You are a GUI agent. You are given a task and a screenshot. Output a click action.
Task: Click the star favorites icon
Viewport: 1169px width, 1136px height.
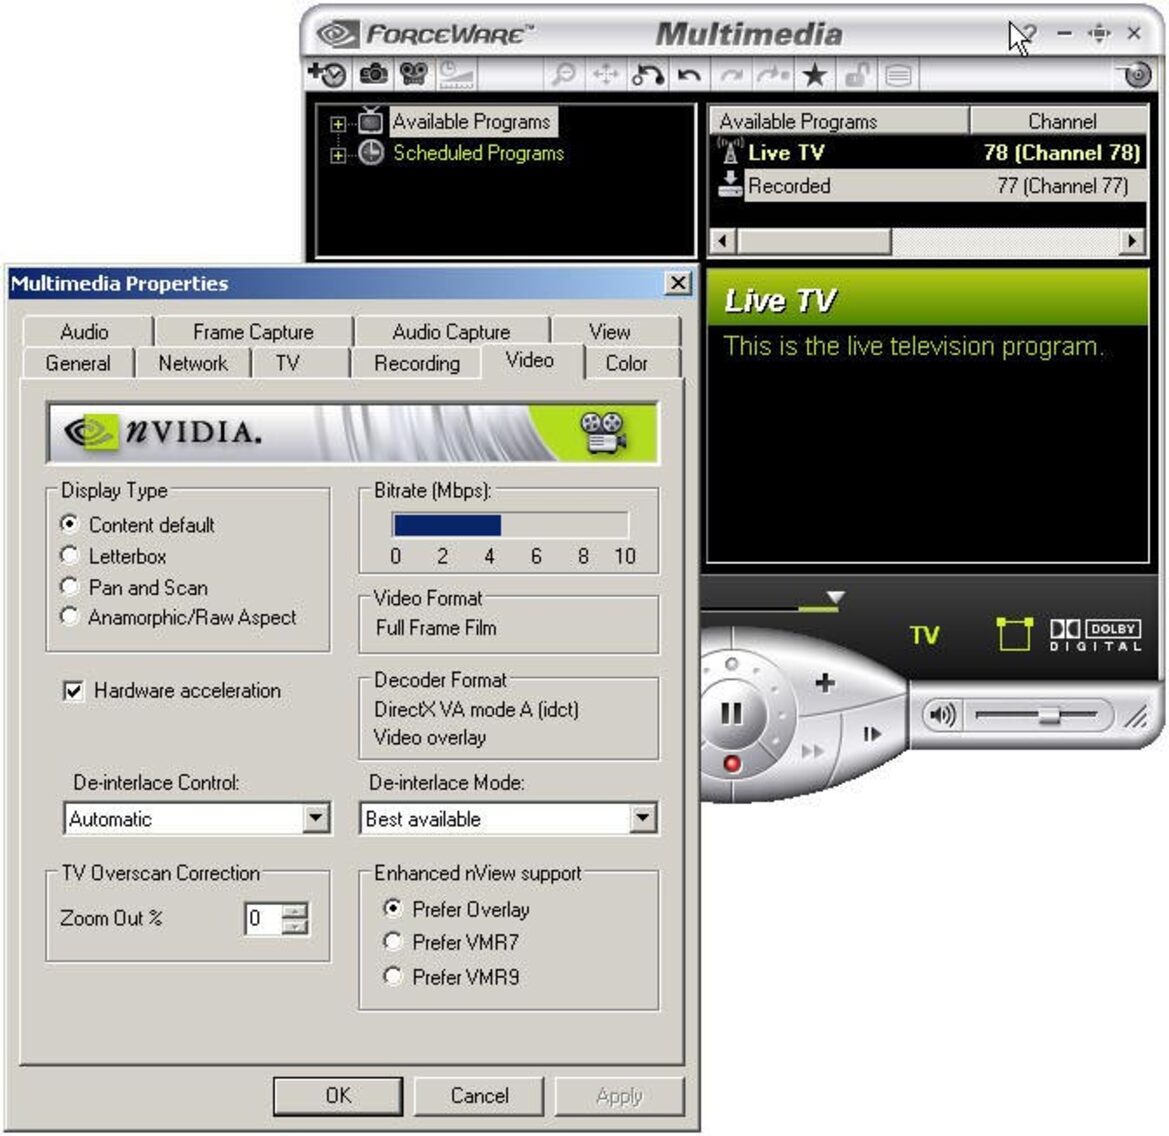point(814,75)
